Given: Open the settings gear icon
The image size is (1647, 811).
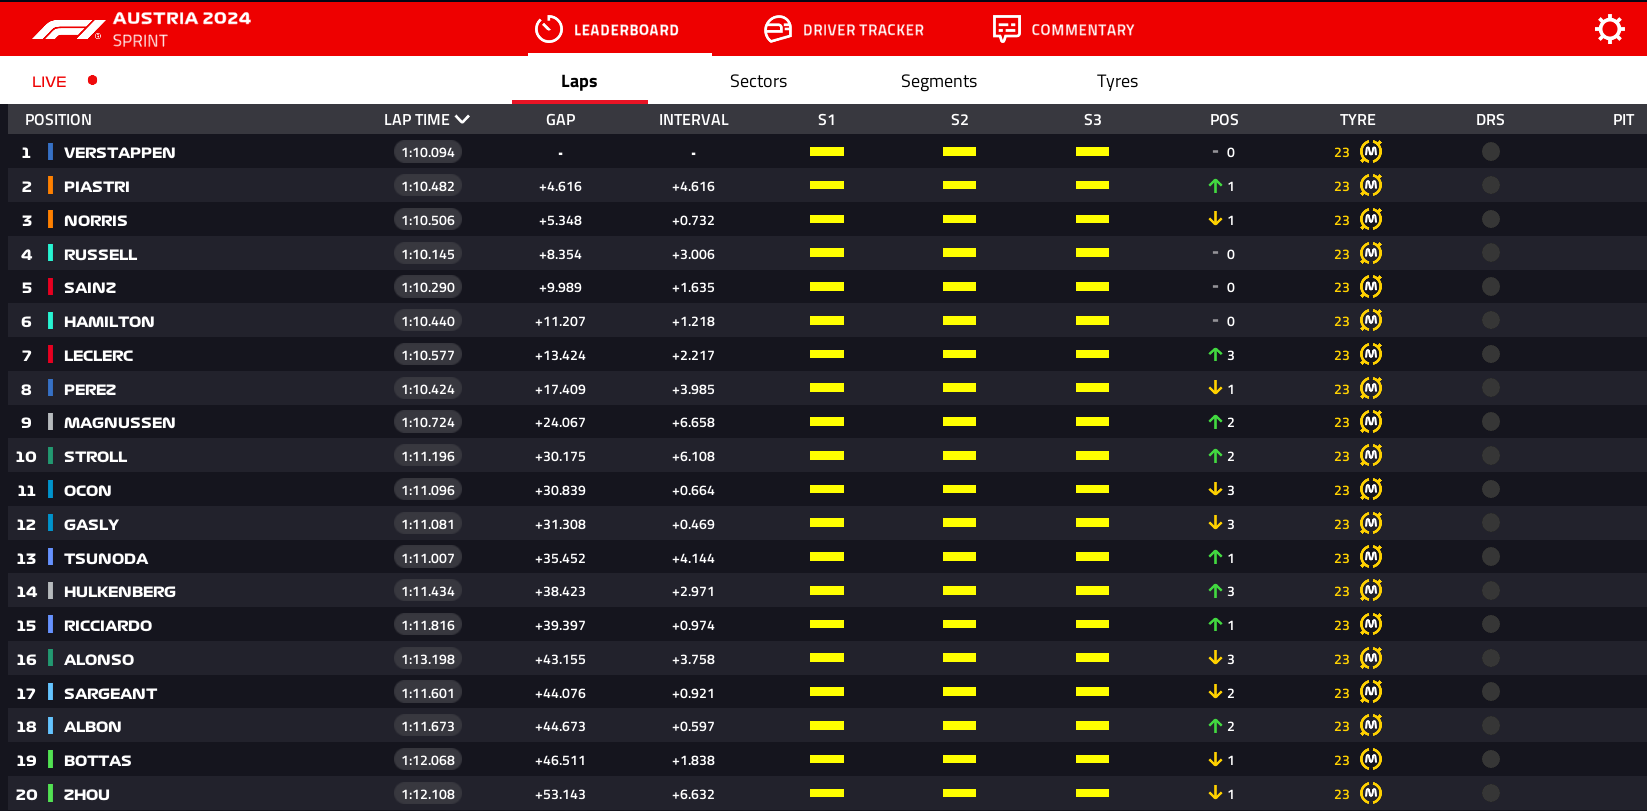Looking at the screenshot, I should pos(1609,29).
